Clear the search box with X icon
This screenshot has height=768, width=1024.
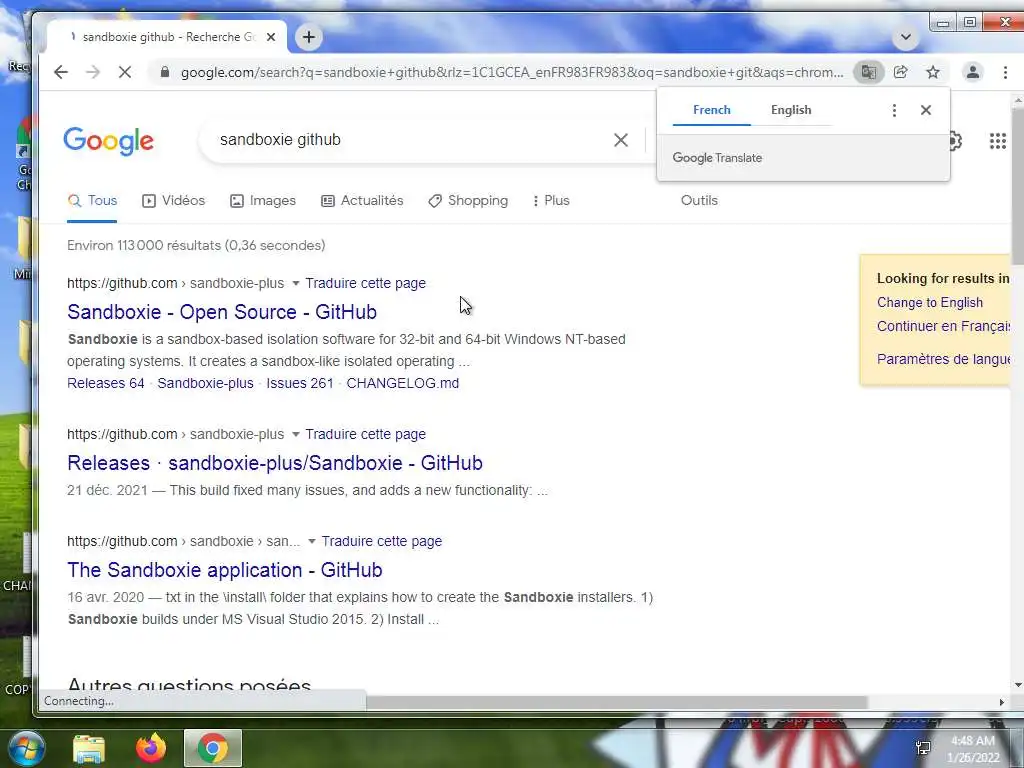coord(621,140)
